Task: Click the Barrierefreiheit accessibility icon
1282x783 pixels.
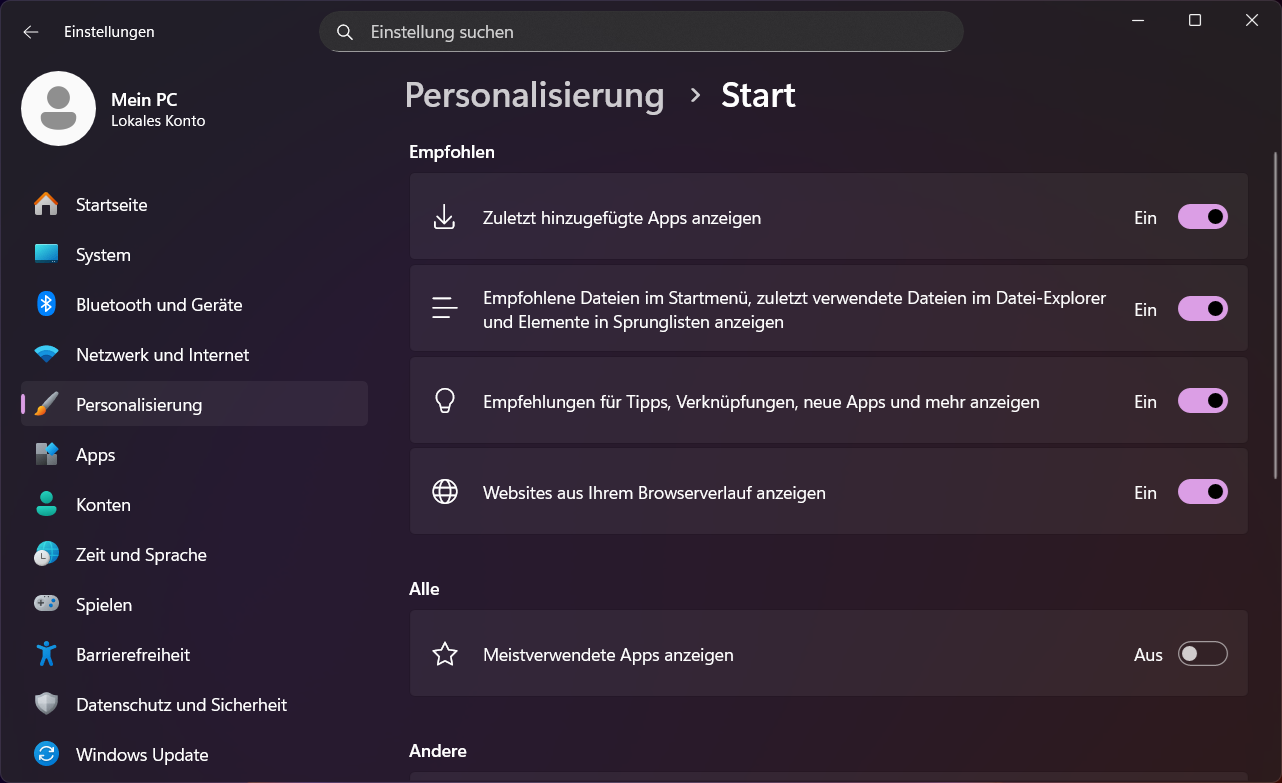Action: 46,655
